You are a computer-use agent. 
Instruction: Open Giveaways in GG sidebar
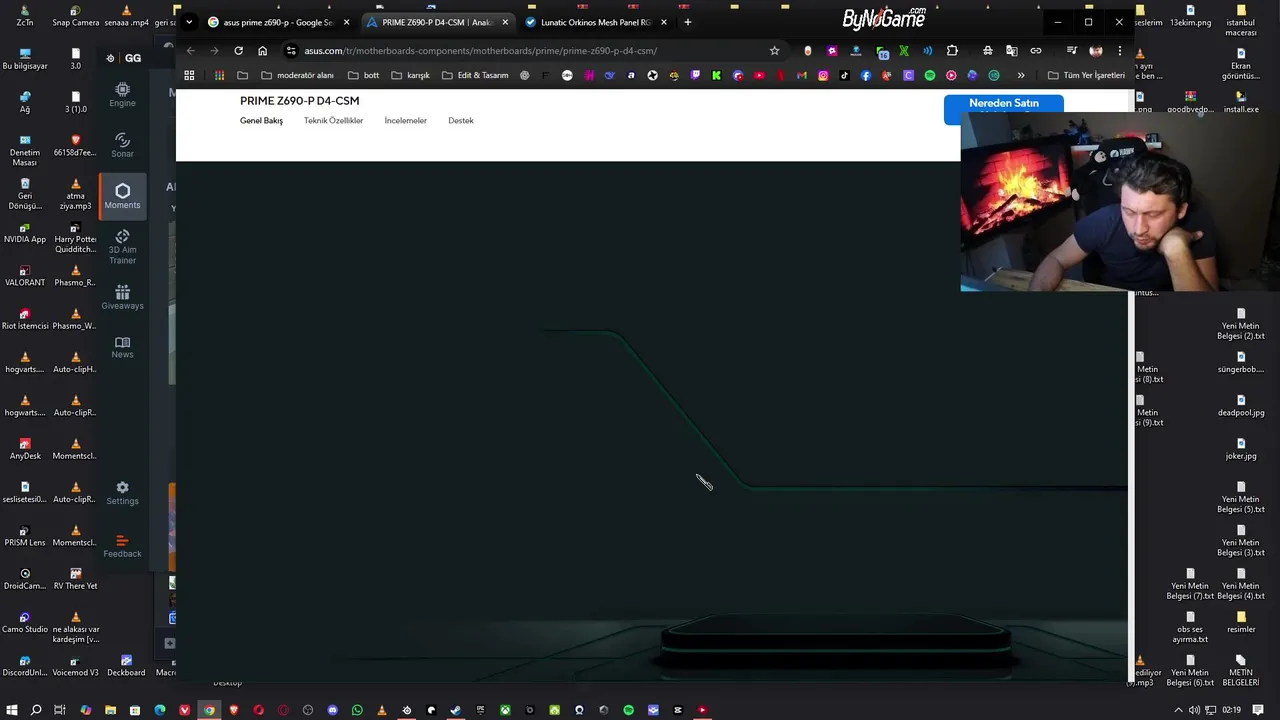click(x=122, y=297)
